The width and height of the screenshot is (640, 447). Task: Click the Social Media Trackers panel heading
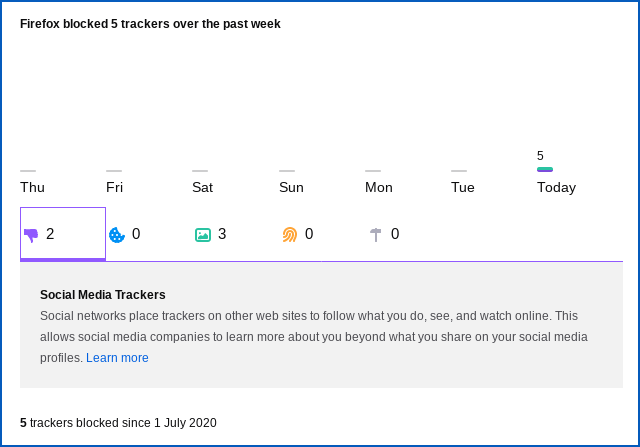click(103, 294)
